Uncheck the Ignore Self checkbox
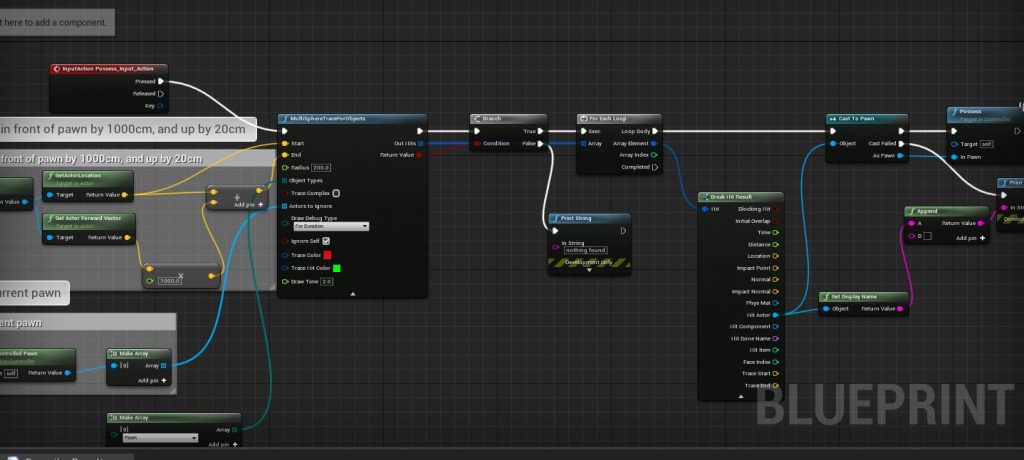This screenshot has width=1024, height=460. [x=326, y=241]
